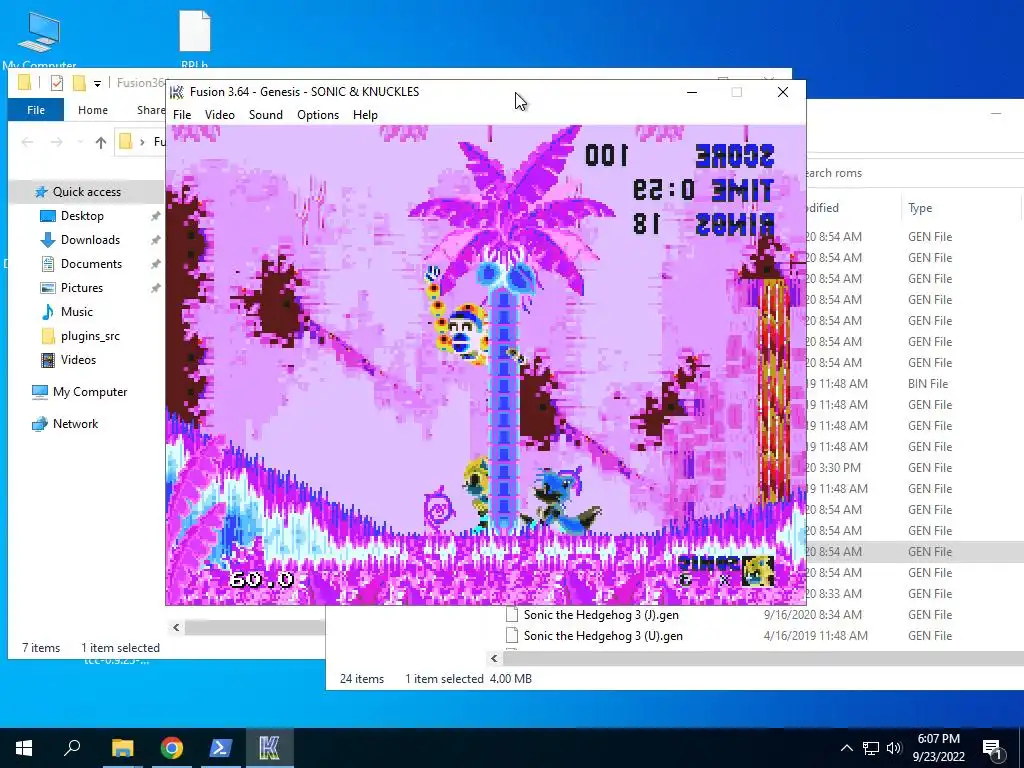The height and width of the screenshot is (768, 1024).
Task: Select Network in the navigation pane
Action: pyautogui.click(x=75, y=424)
